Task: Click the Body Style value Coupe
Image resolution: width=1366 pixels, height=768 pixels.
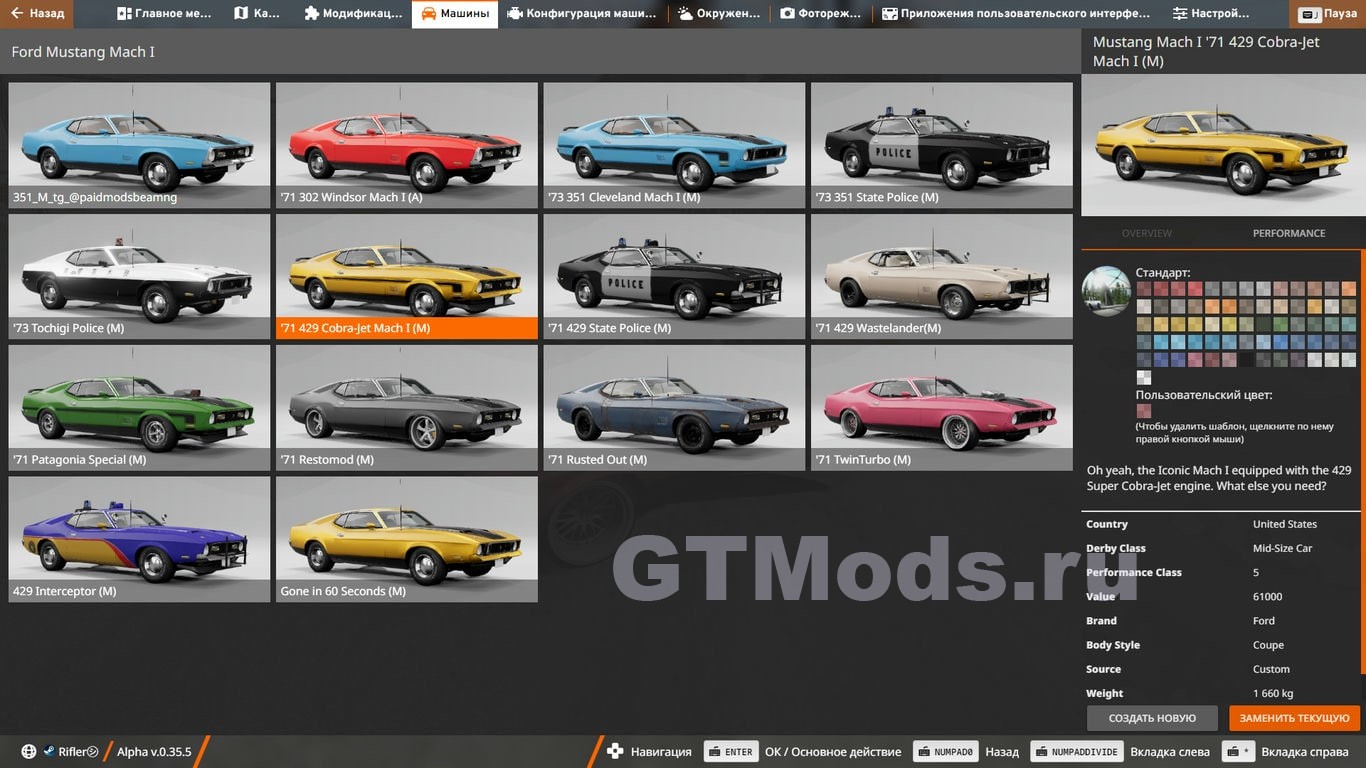Action: (x=1269, y=645)
